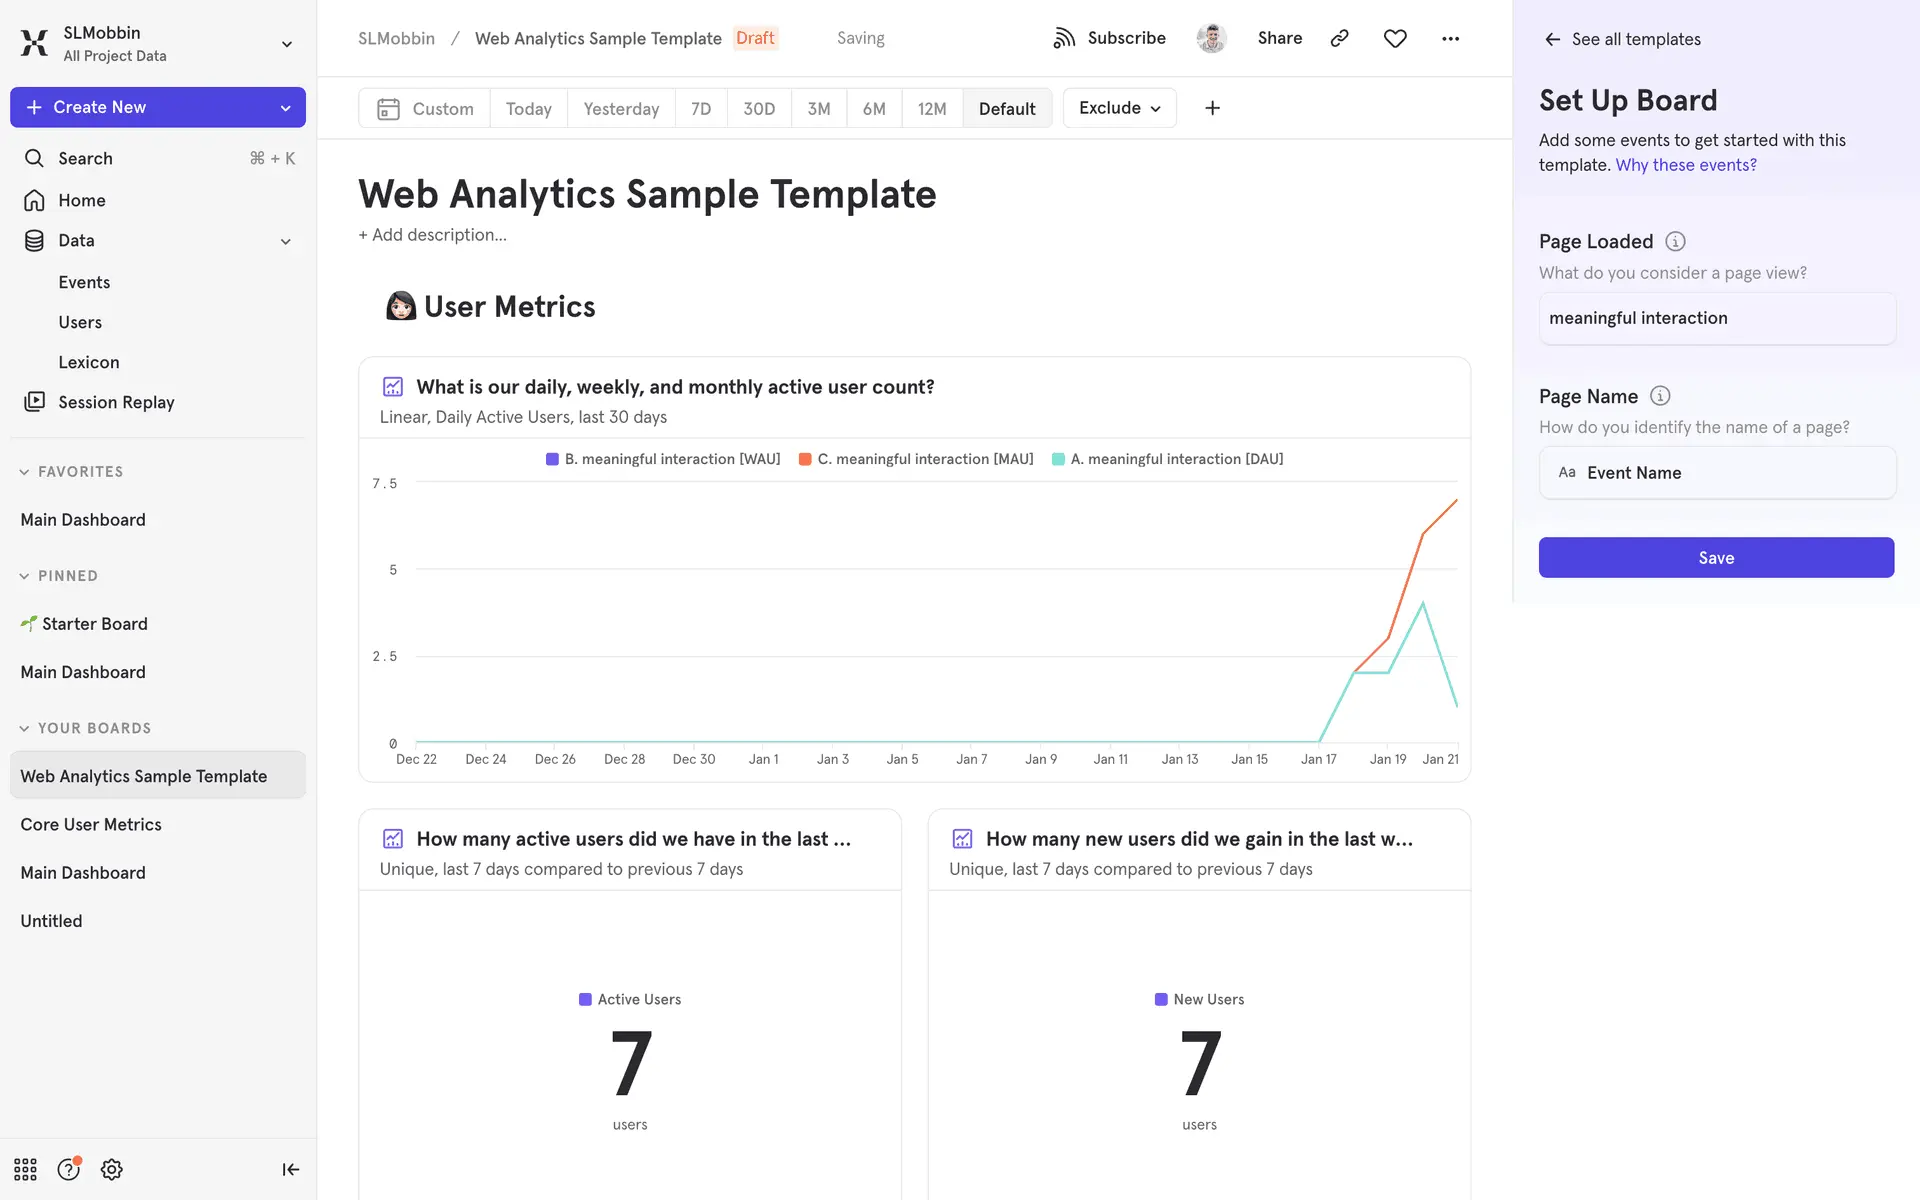
Task: Open the Why these events link
Action: [x=1685, y=165]
